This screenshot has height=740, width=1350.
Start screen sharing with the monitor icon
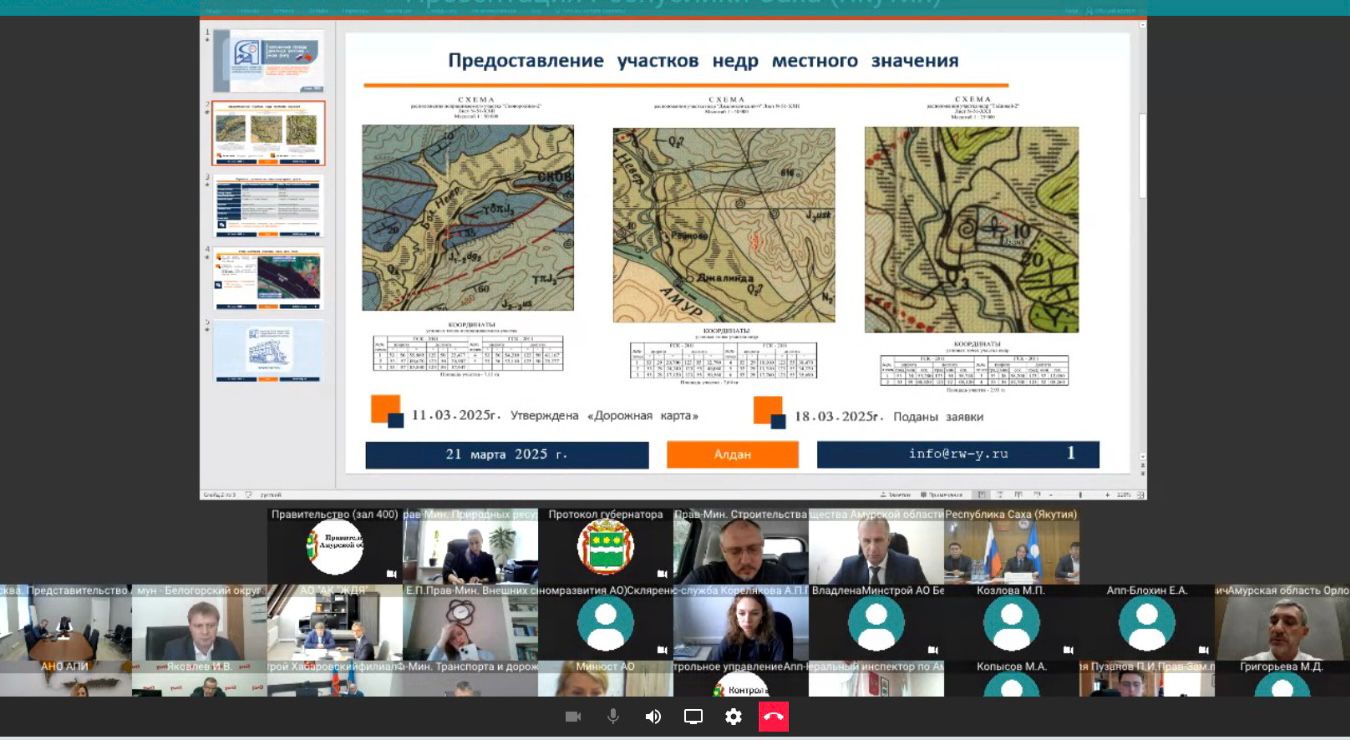[693, 717]
